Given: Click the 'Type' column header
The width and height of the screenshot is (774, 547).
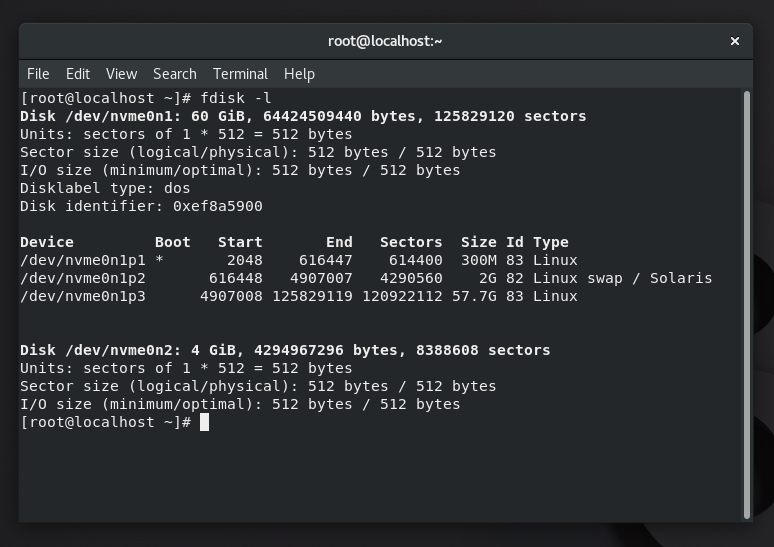Looking at the screenshot, I should (551, 242).
